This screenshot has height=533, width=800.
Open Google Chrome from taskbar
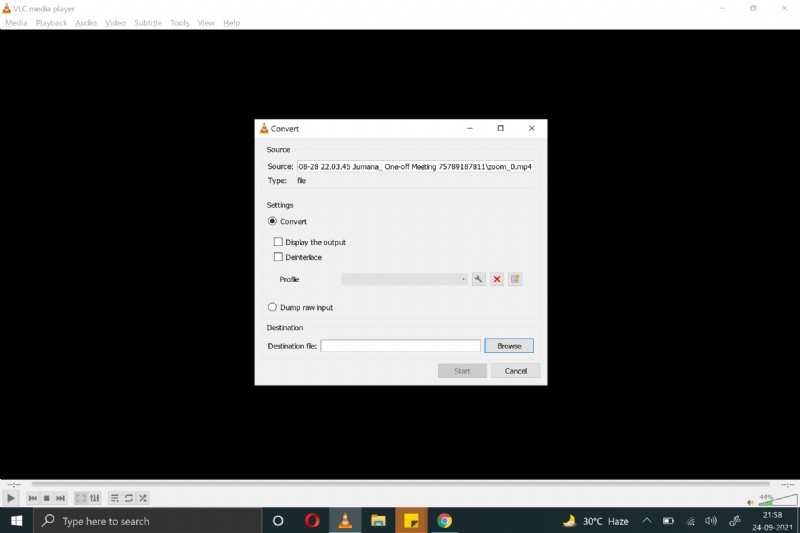click(444, 521)
